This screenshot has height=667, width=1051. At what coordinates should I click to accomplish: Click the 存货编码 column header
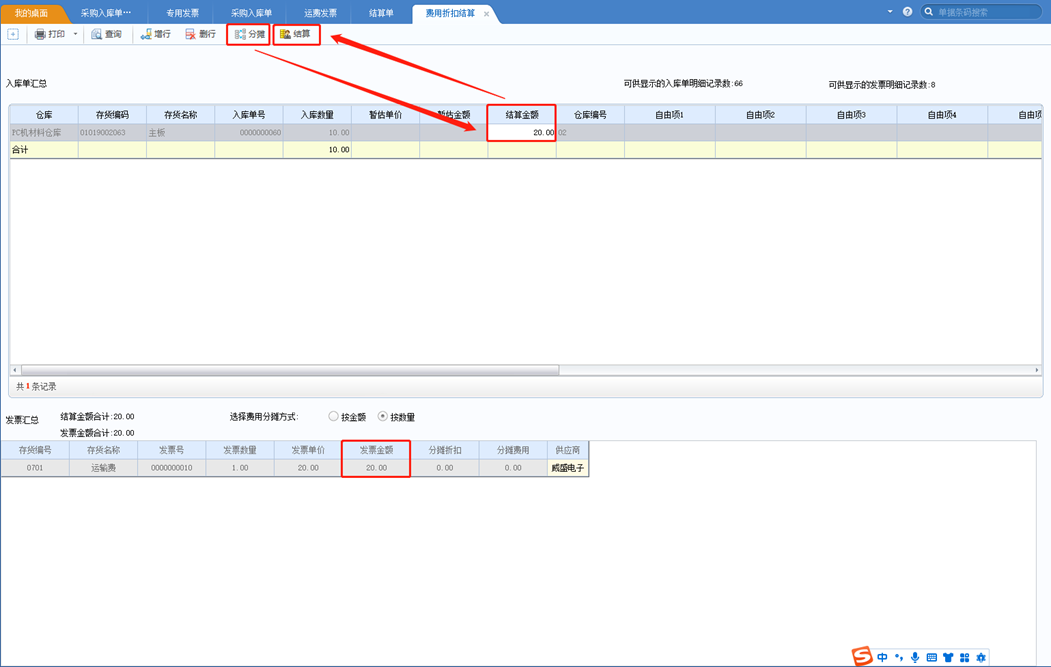pos(112,115)
